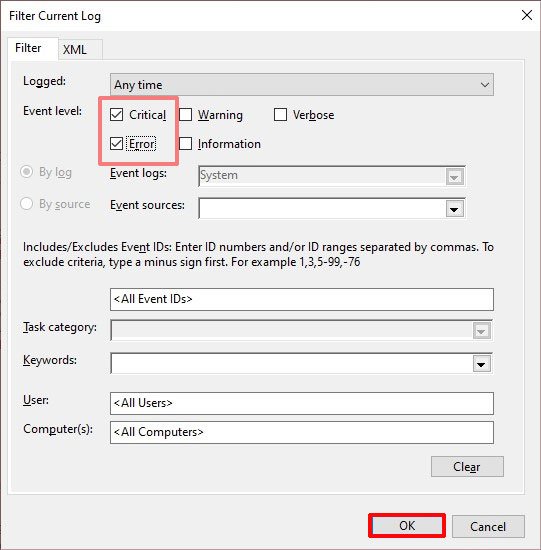The height and width of the screenshot is (550, 541).
Task: Uncheck the Critical event level checkbox
Action: (116, 115)
